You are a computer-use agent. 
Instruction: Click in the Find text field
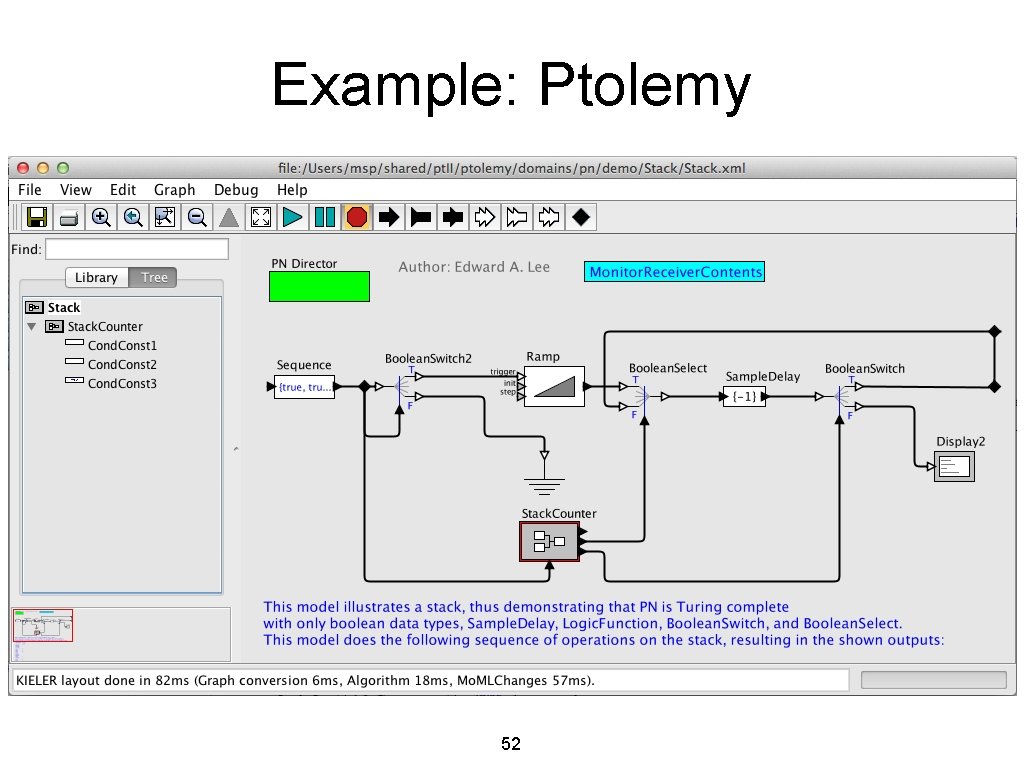coord(137,249)
